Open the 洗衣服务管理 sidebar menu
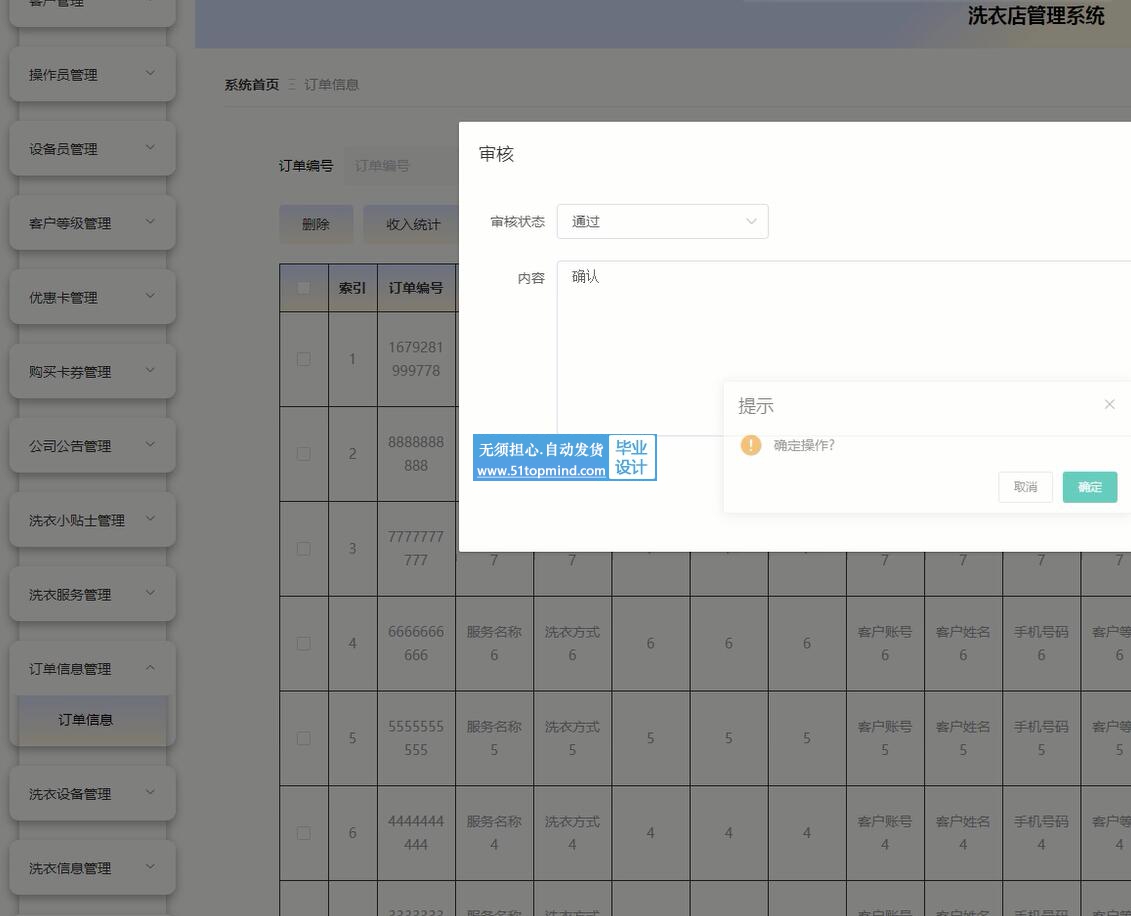Image resolution: width=1131 pixels, height=916 pixels. click(x=92, y=594)
